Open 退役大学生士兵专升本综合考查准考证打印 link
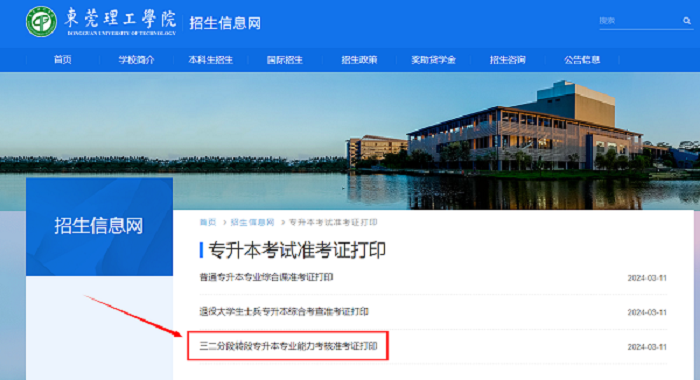 (x=283, y=312)
